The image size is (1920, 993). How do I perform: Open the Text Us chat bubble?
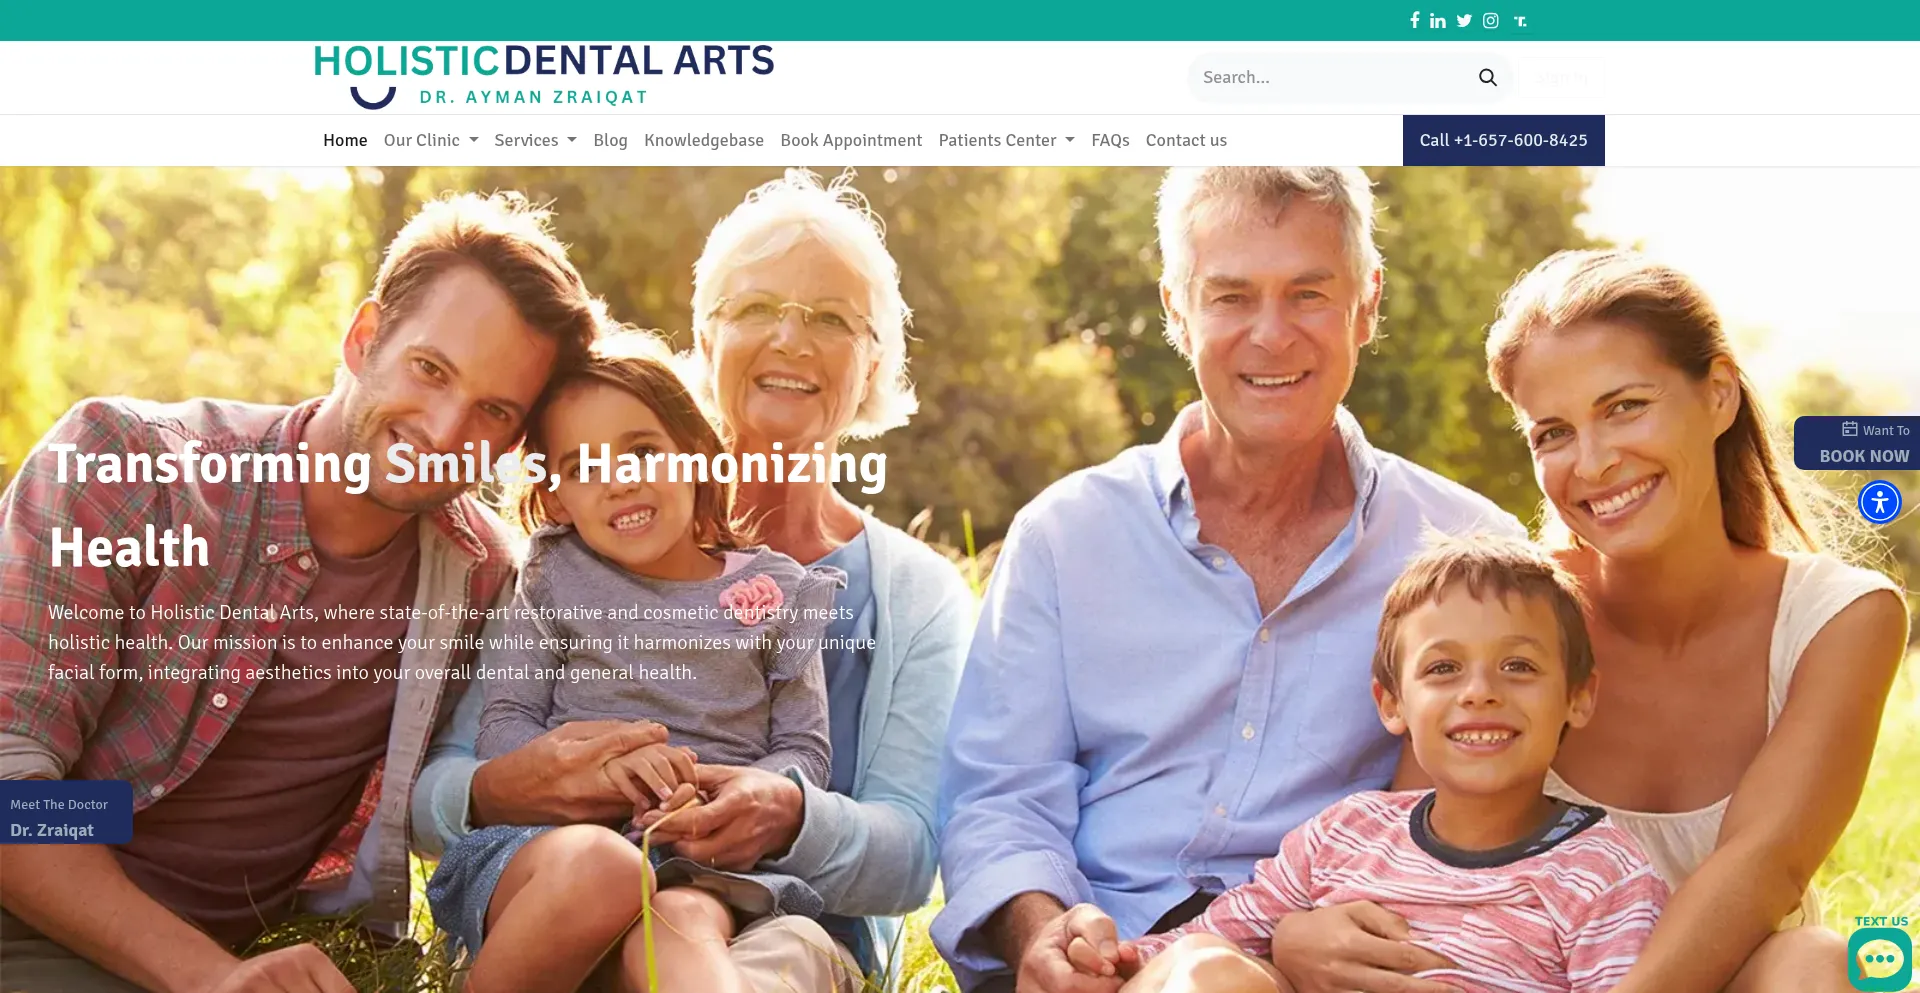point(1880,958)
